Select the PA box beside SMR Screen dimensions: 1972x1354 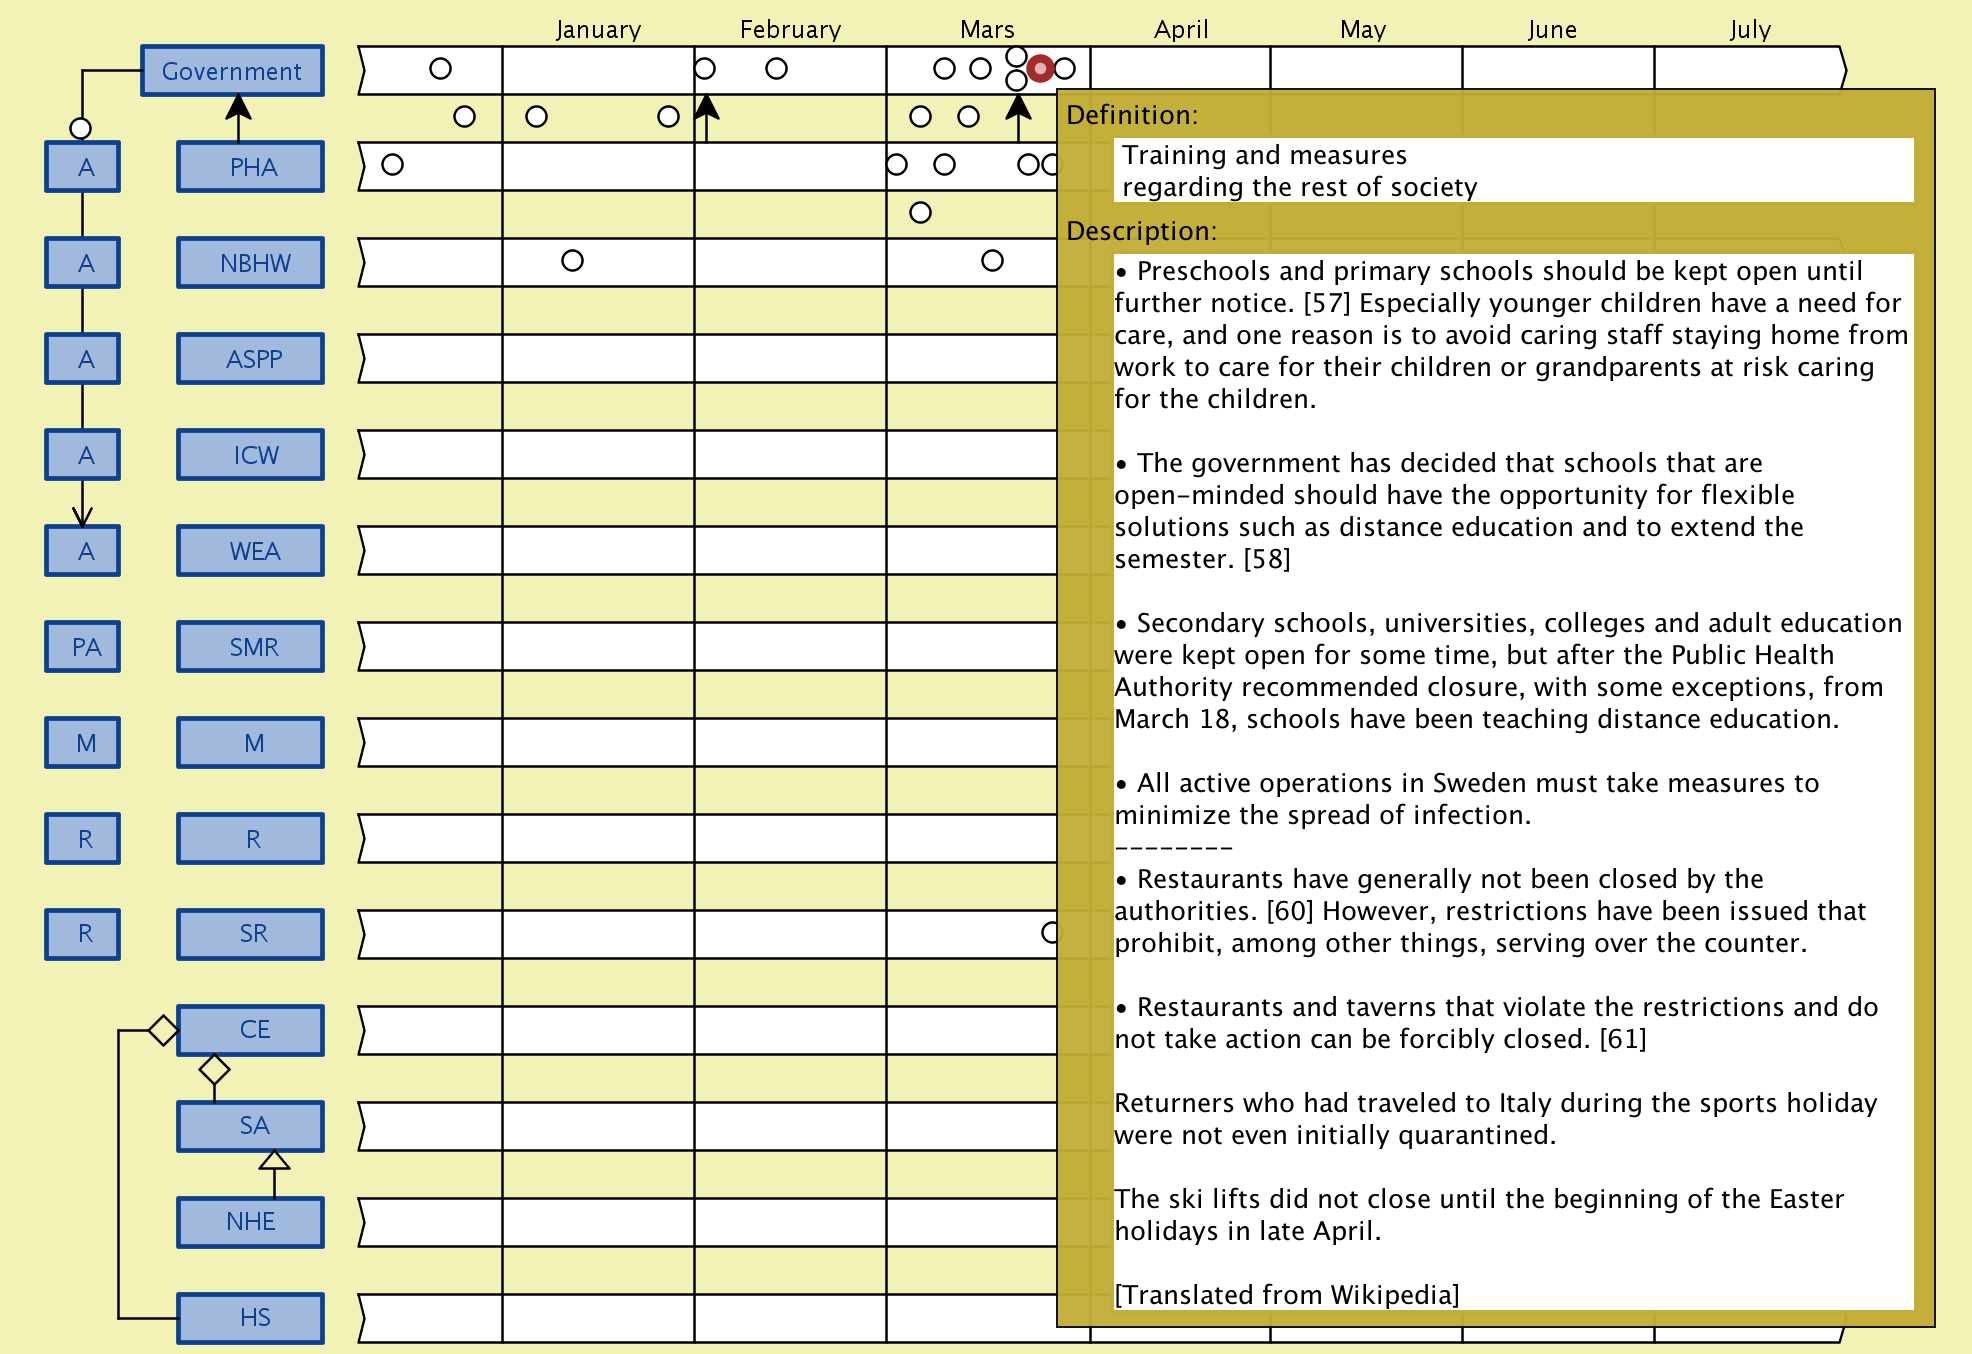coord(84,647)
